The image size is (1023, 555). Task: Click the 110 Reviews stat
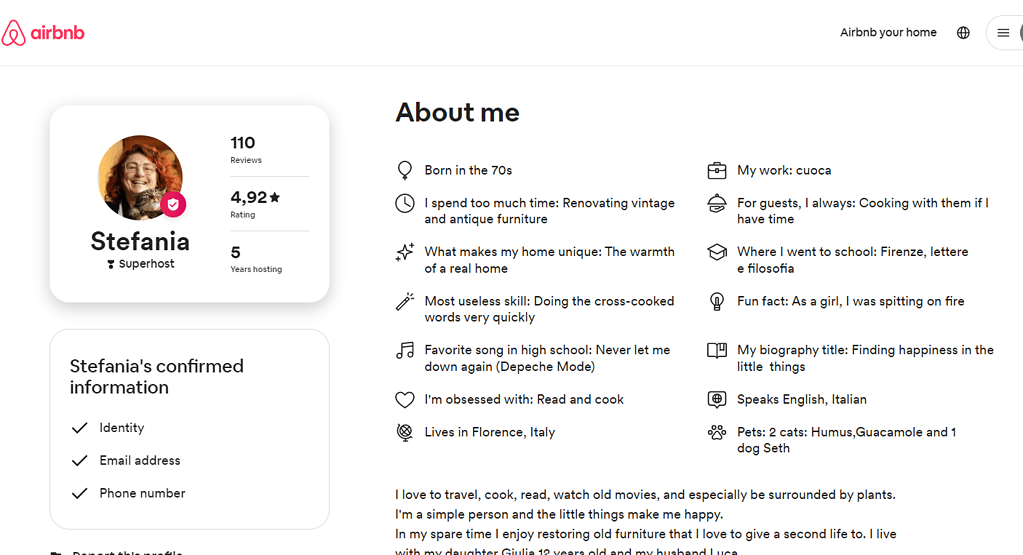coord(246,149)
